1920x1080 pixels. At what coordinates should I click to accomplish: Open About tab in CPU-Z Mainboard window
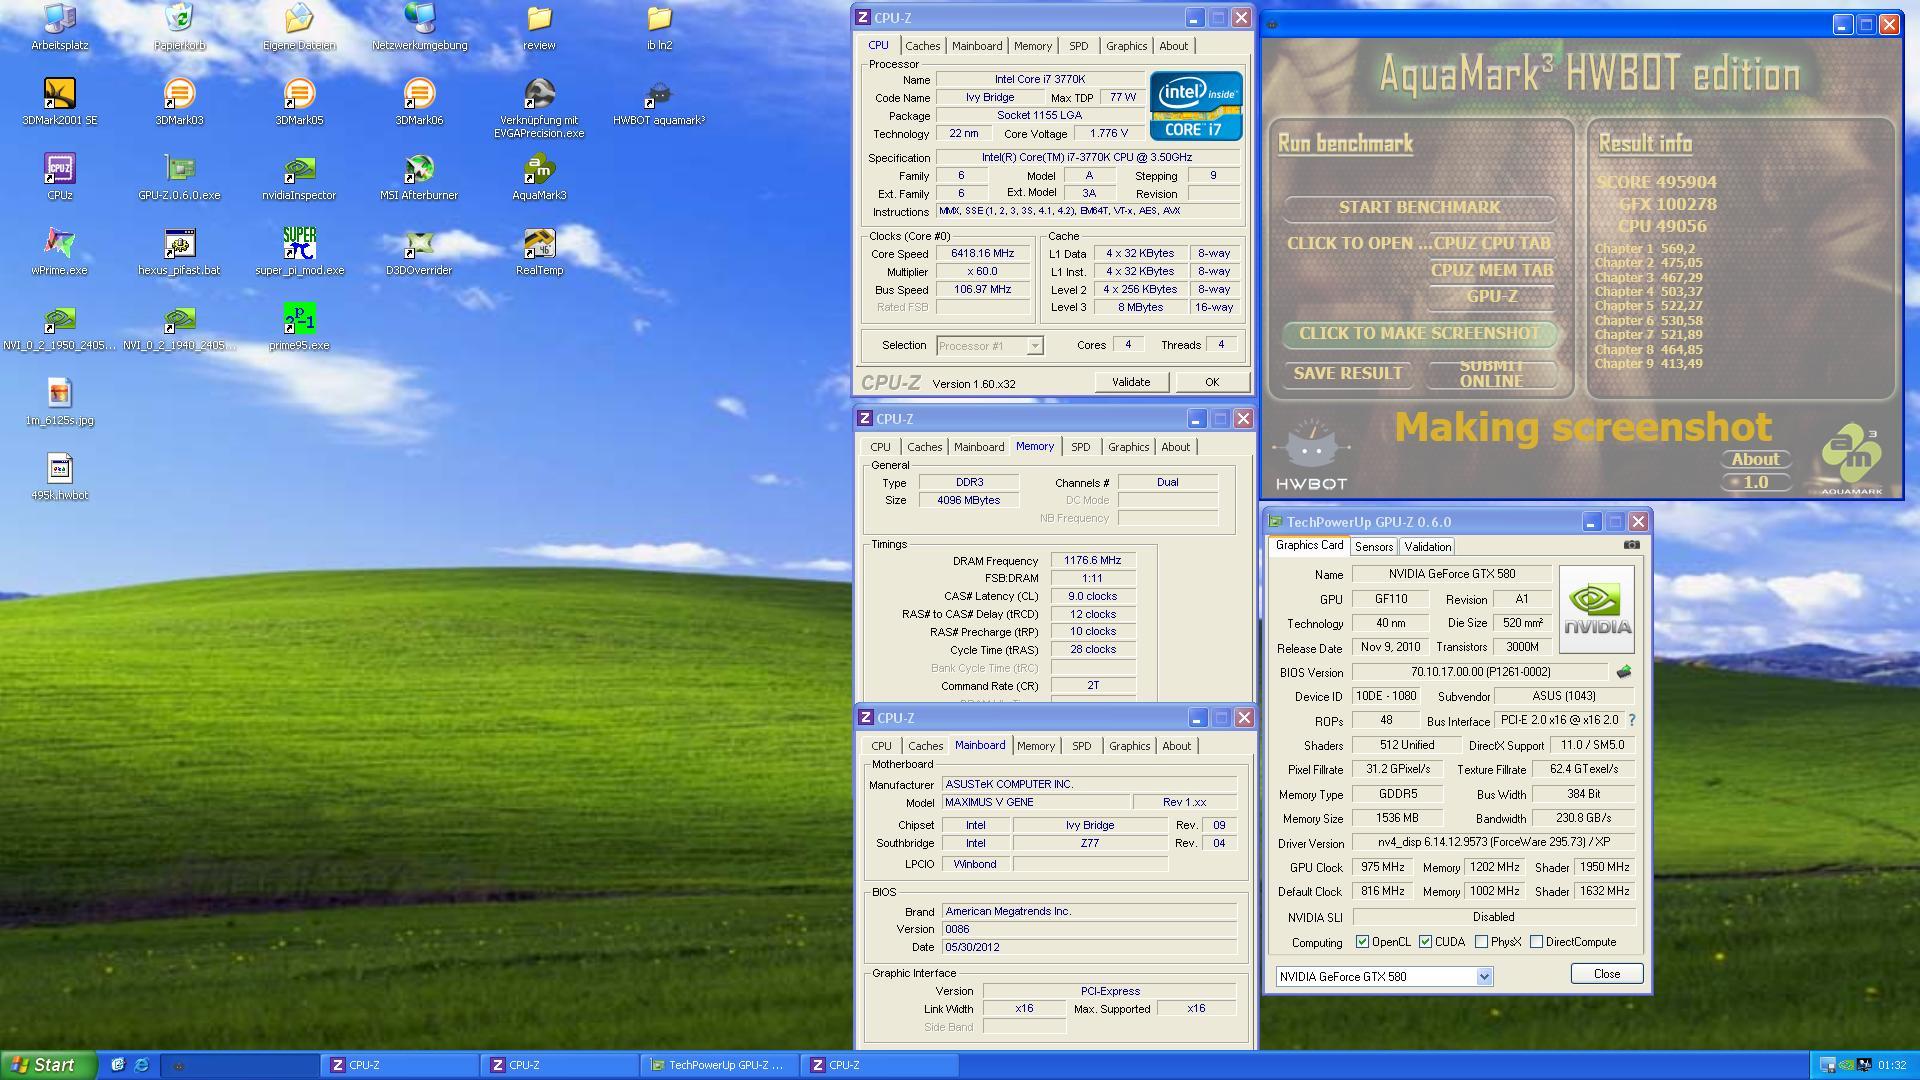pos(1176,746)
